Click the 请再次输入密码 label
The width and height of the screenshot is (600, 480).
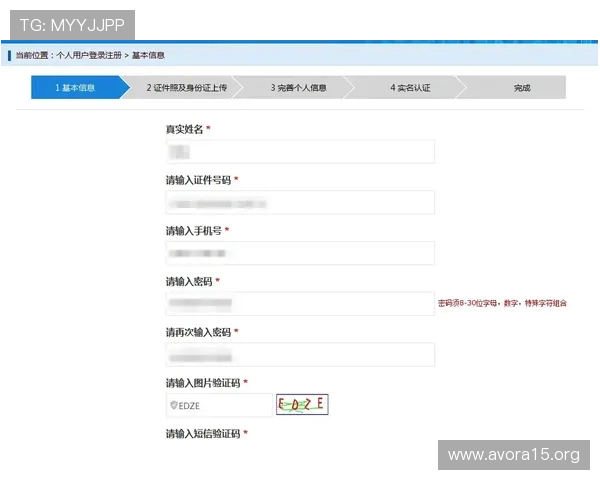point(198,332)
